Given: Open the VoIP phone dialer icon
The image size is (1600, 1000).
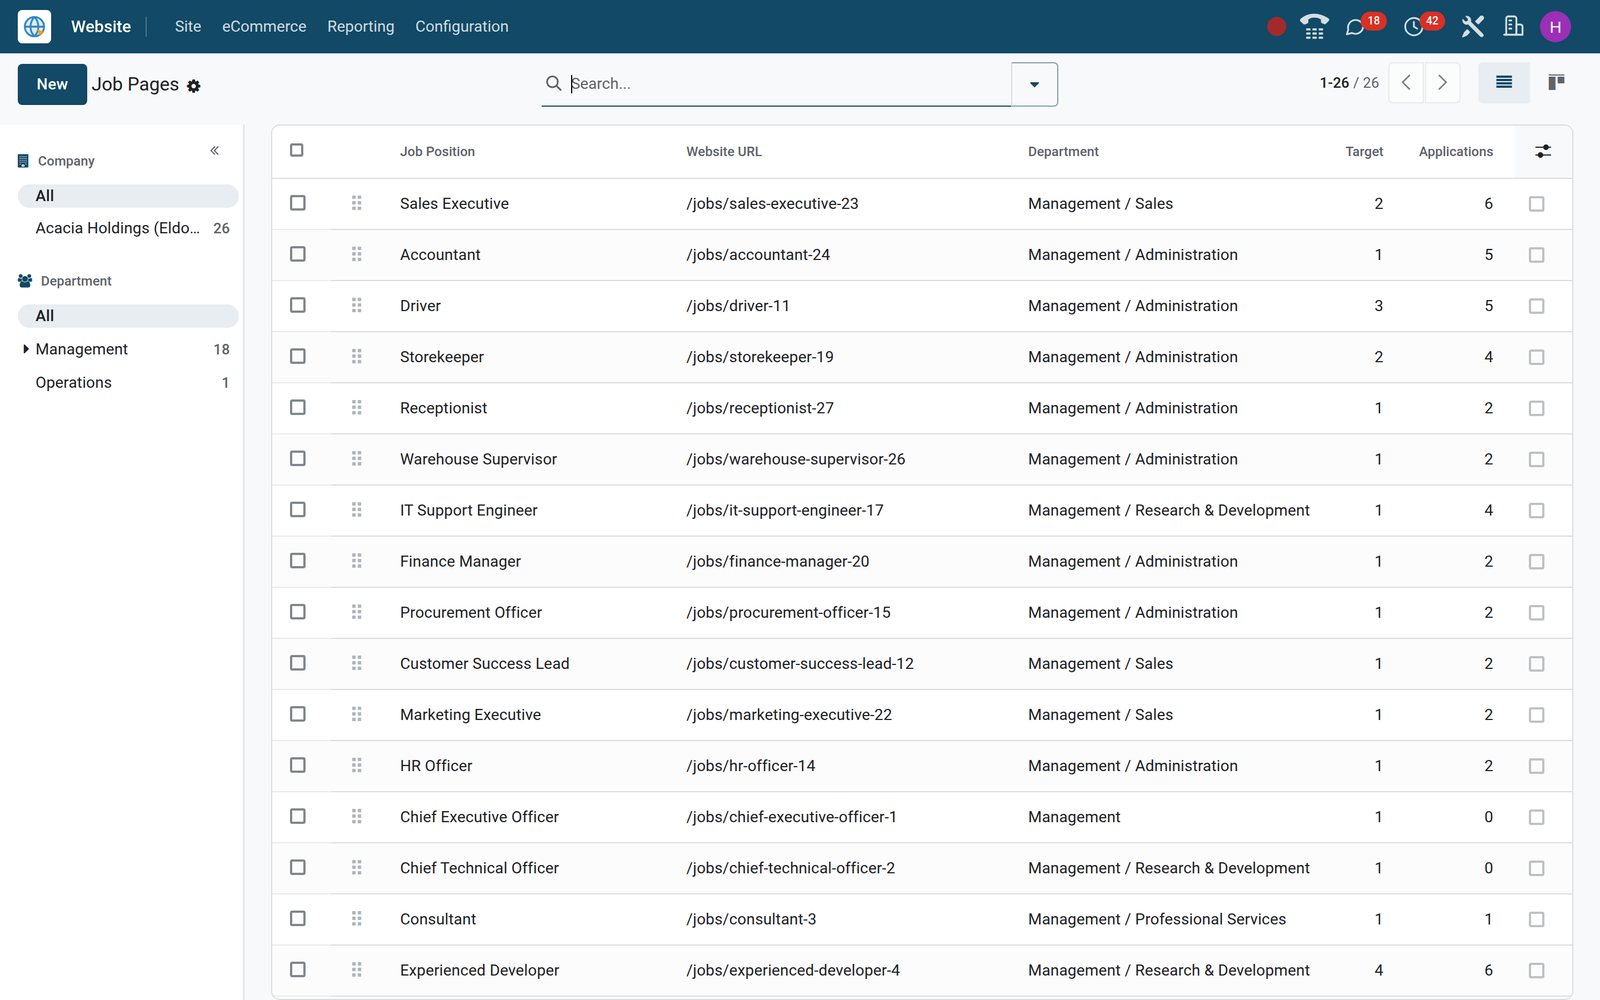Looking at the screenshot, I should (x=1314, y=27).
